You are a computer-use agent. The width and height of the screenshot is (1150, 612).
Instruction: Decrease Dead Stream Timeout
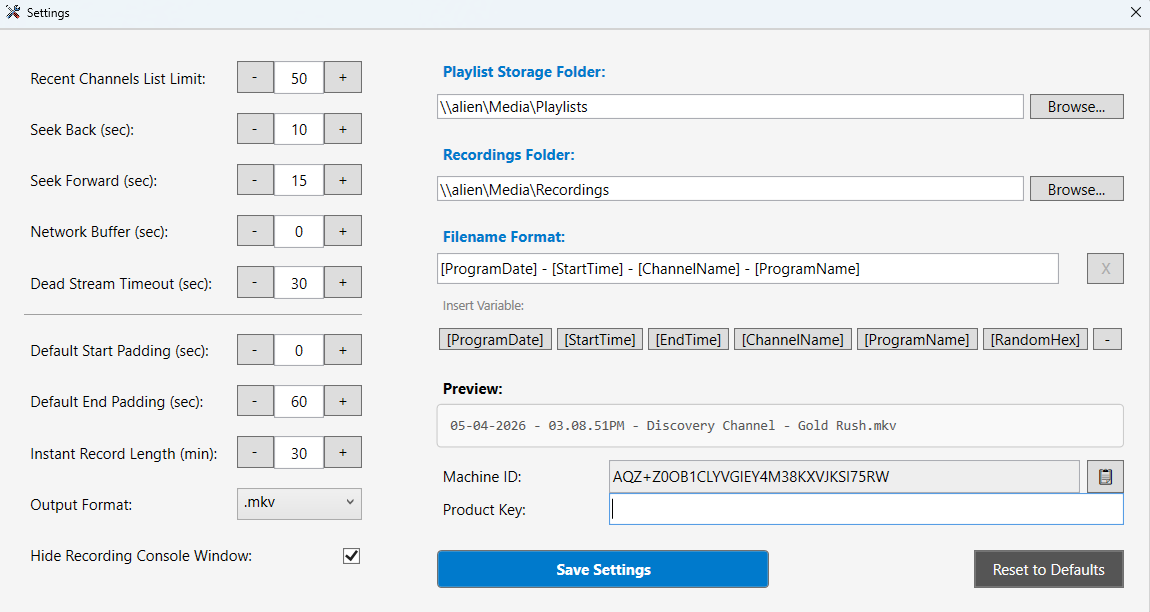point(255,283)
